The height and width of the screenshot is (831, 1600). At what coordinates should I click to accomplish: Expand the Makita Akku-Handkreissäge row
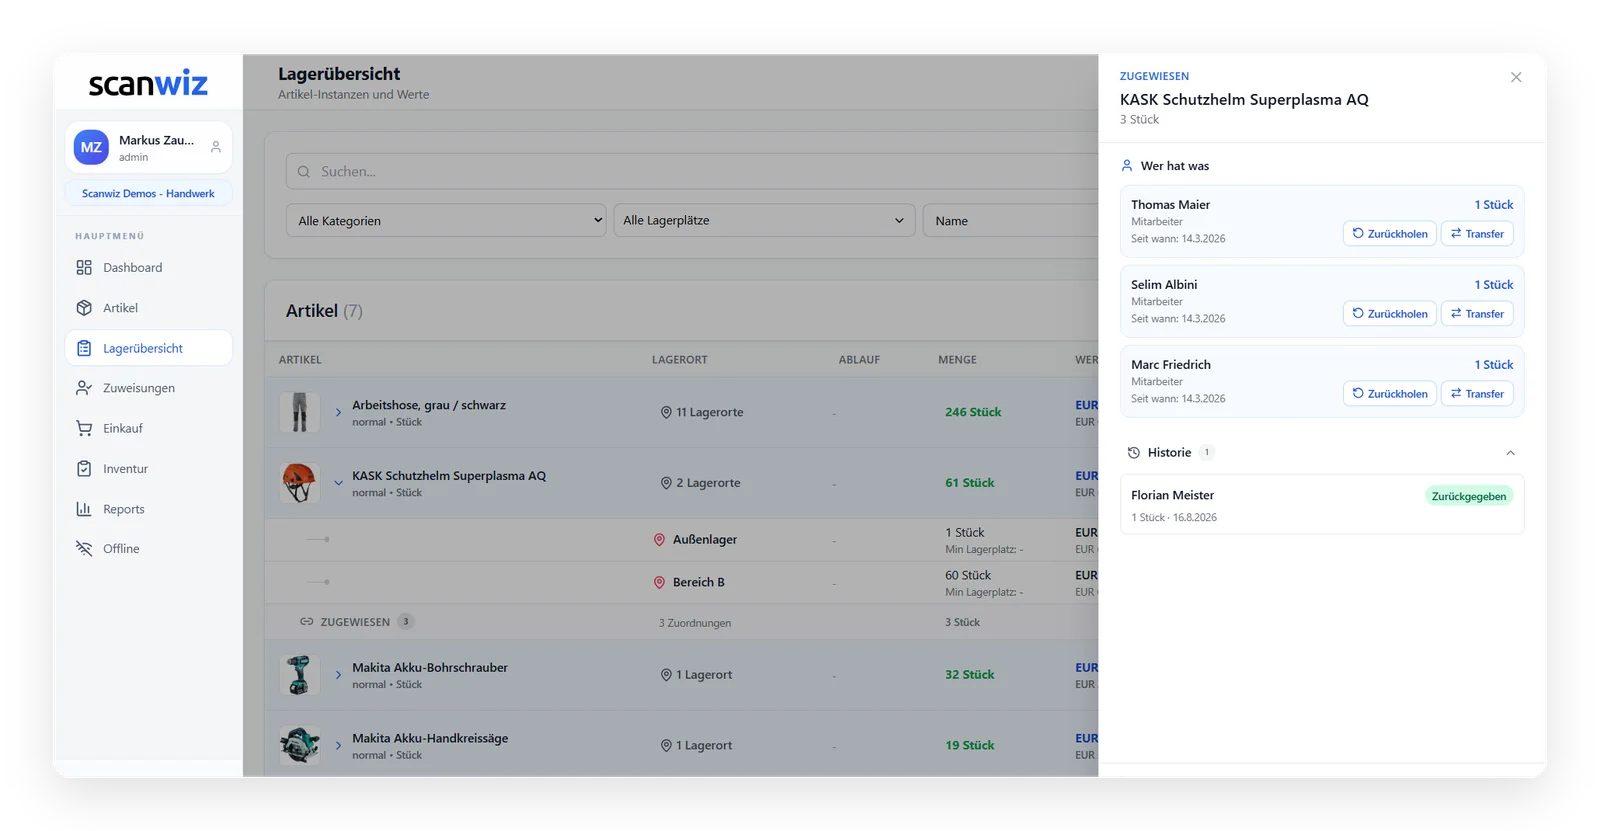tap(338, 745)
